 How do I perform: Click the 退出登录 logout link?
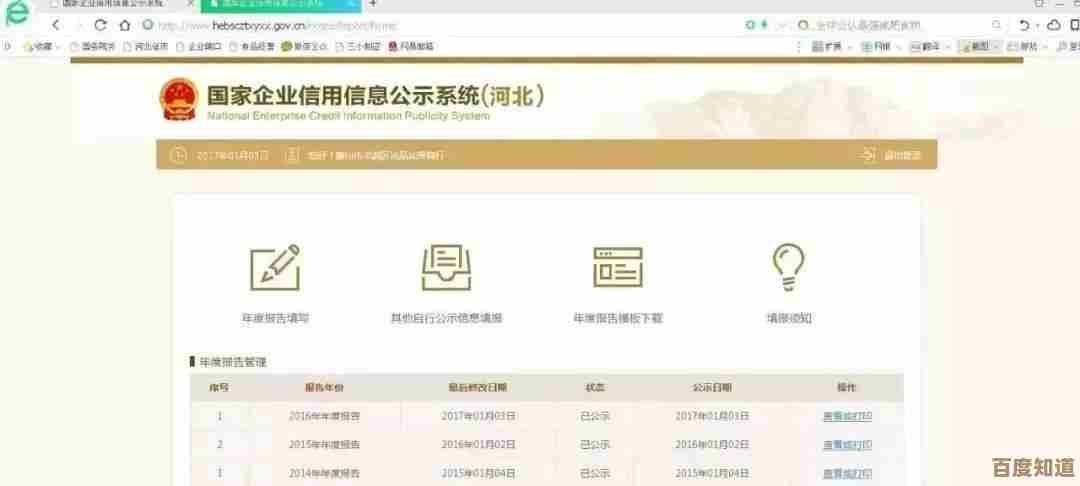(902, 156)
